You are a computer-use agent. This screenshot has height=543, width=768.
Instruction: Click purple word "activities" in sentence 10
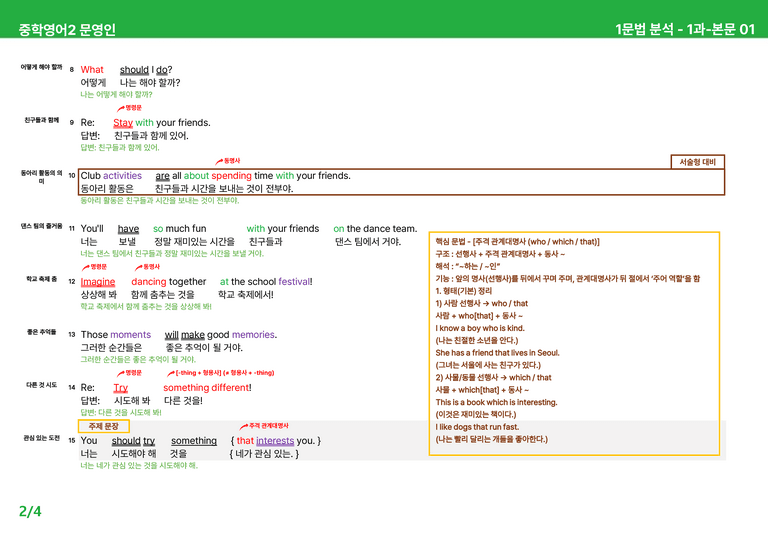(x=122, y=175)
